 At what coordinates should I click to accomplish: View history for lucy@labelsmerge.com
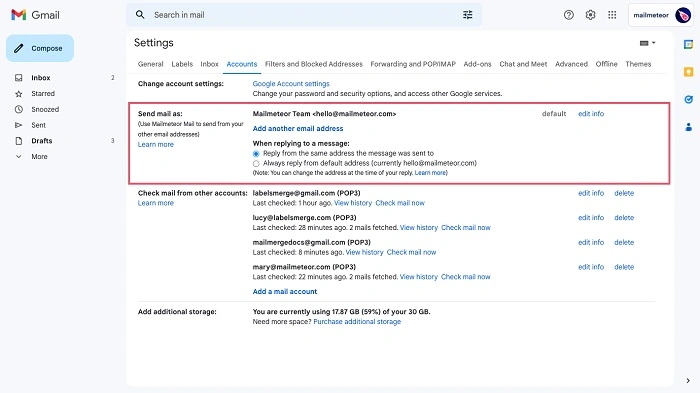point(419,228)
